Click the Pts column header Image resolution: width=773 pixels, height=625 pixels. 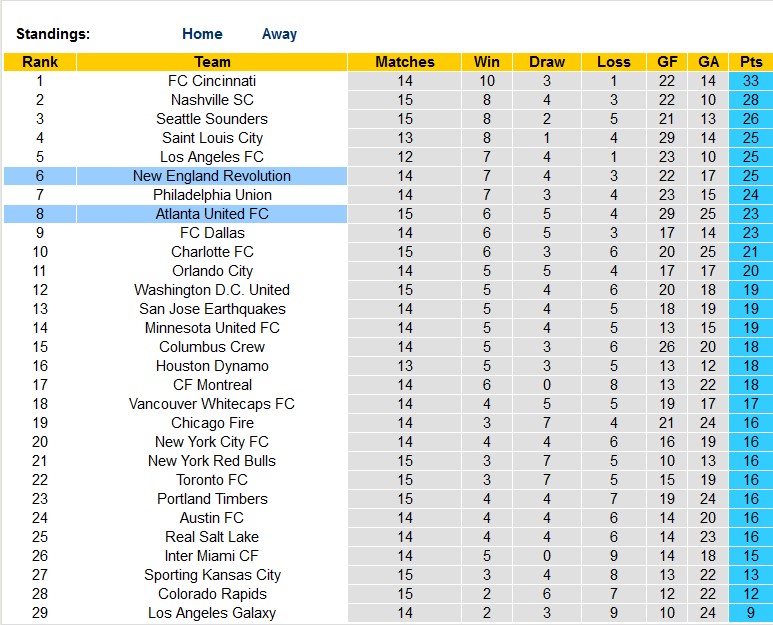(x=751, y=62)
